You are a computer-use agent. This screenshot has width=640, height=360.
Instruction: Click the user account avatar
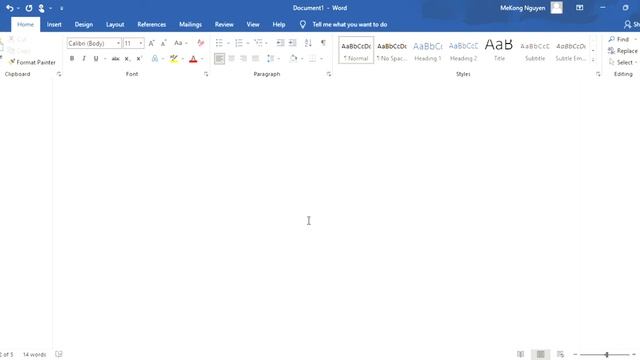556,7
